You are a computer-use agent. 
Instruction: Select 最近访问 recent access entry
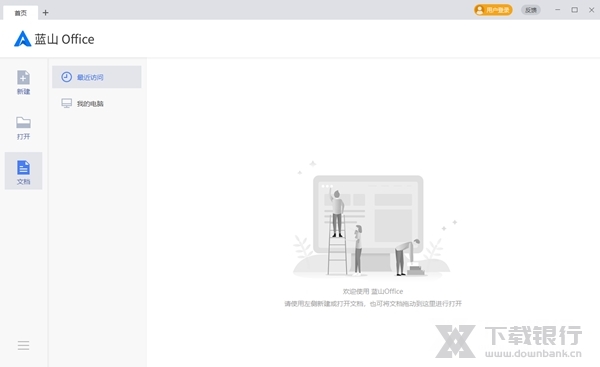(97, 77)
